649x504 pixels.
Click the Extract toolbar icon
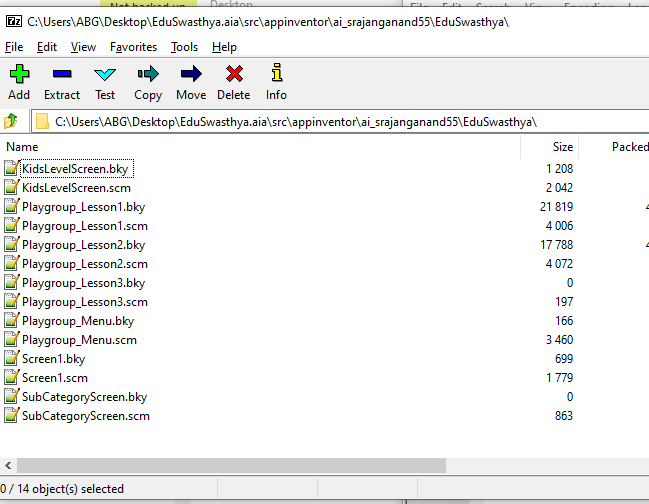coord(62,74)
